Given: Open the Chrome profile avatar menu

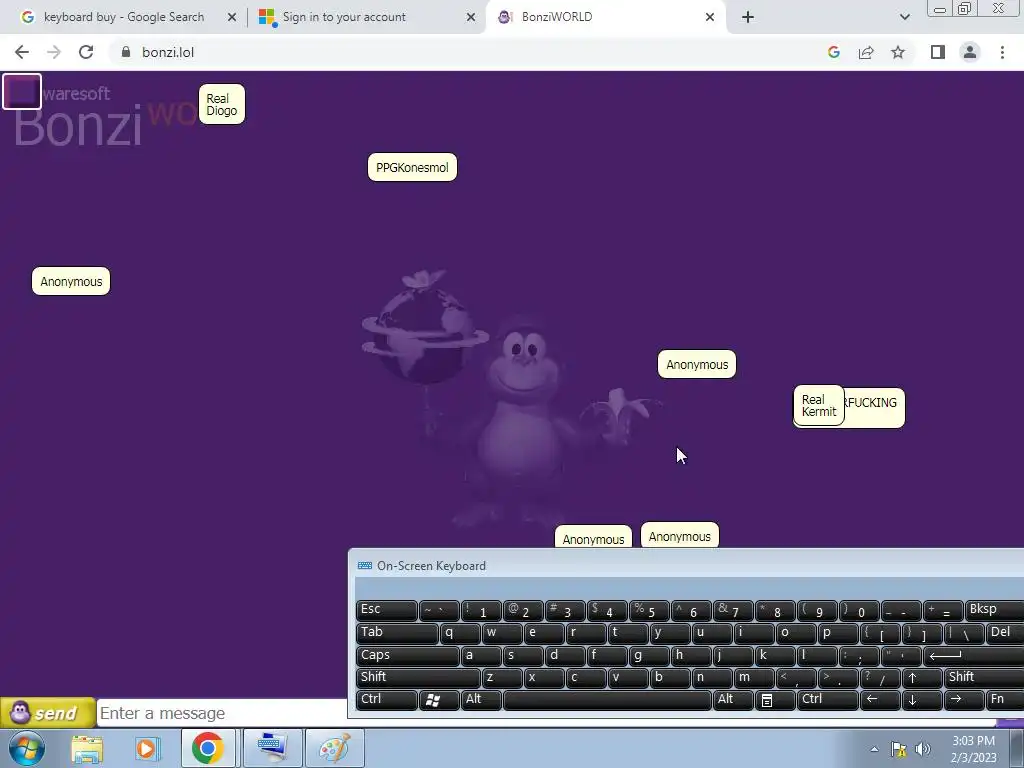Looking at the screenshot, I should (970, 52).
